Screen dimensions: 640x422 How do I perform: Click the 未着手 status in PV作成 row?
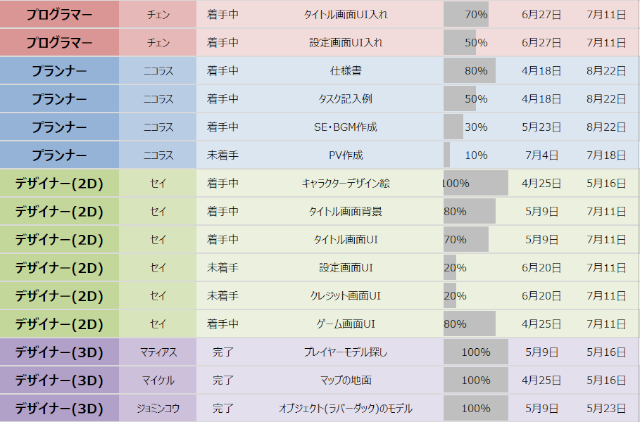point(221,155)
